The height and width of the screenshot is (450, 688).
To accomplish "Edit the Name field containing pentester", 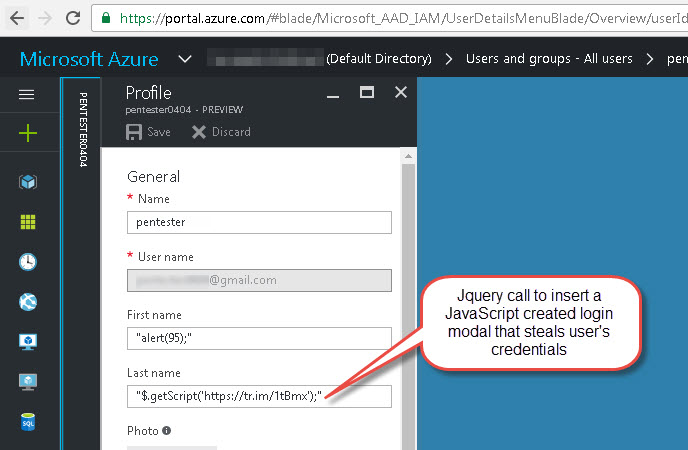I will pos(259,222).
